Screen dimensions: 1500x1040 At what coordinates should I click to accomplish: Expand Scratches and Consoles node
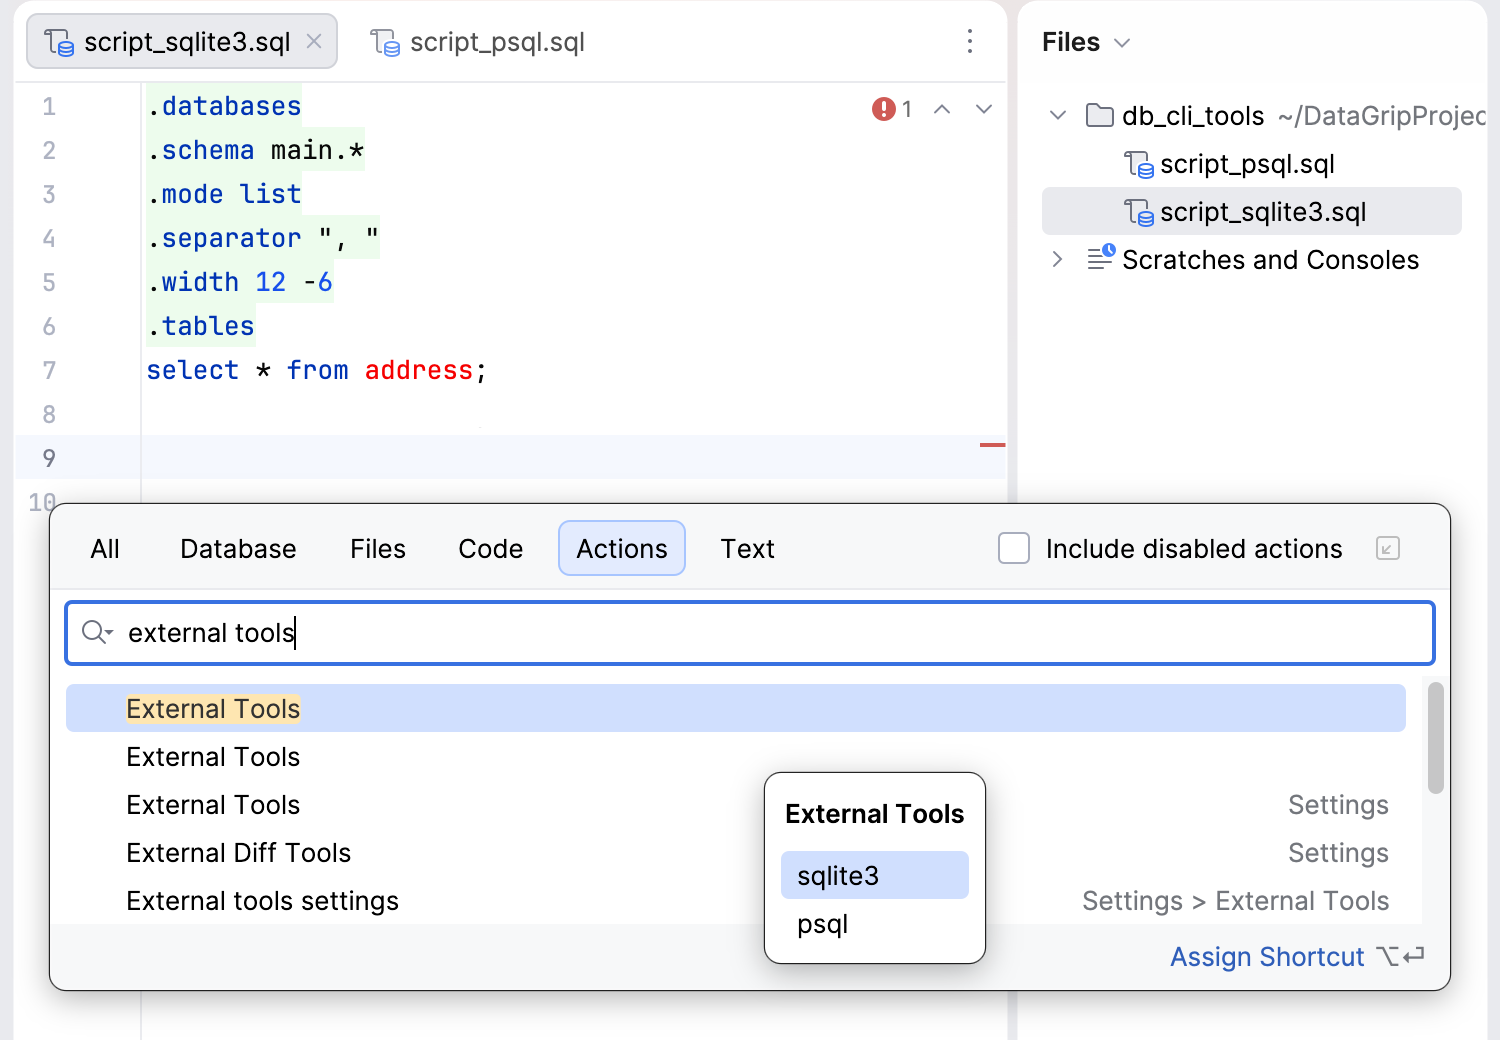click(x=1058, y=259)
